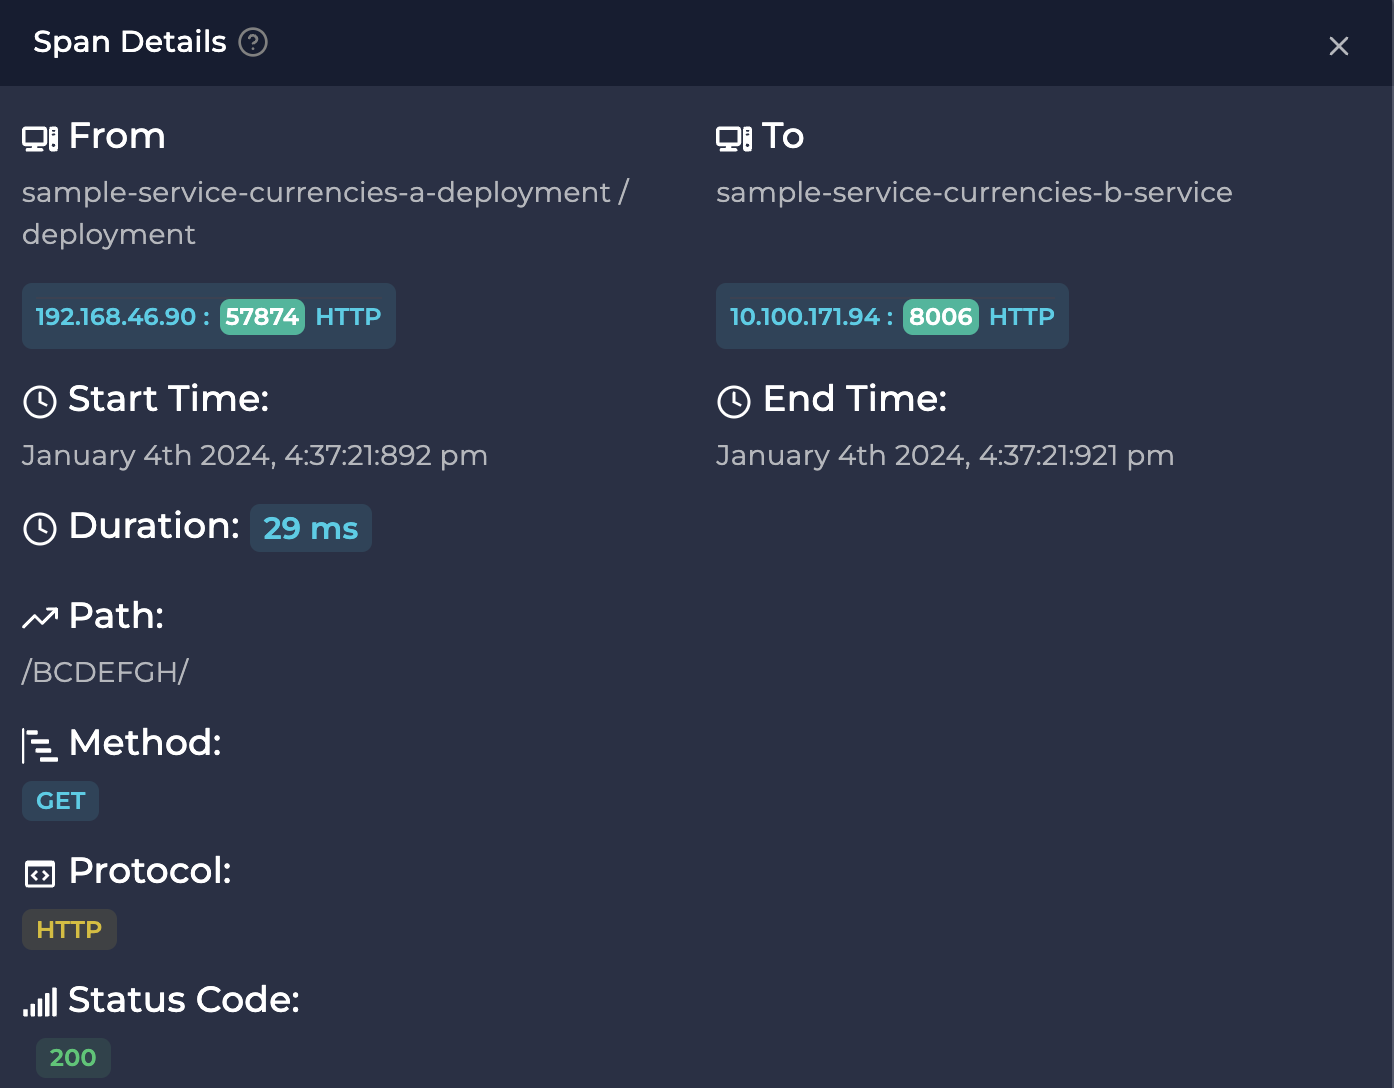Click the help icon beside Span Details

tap(253, 42)
